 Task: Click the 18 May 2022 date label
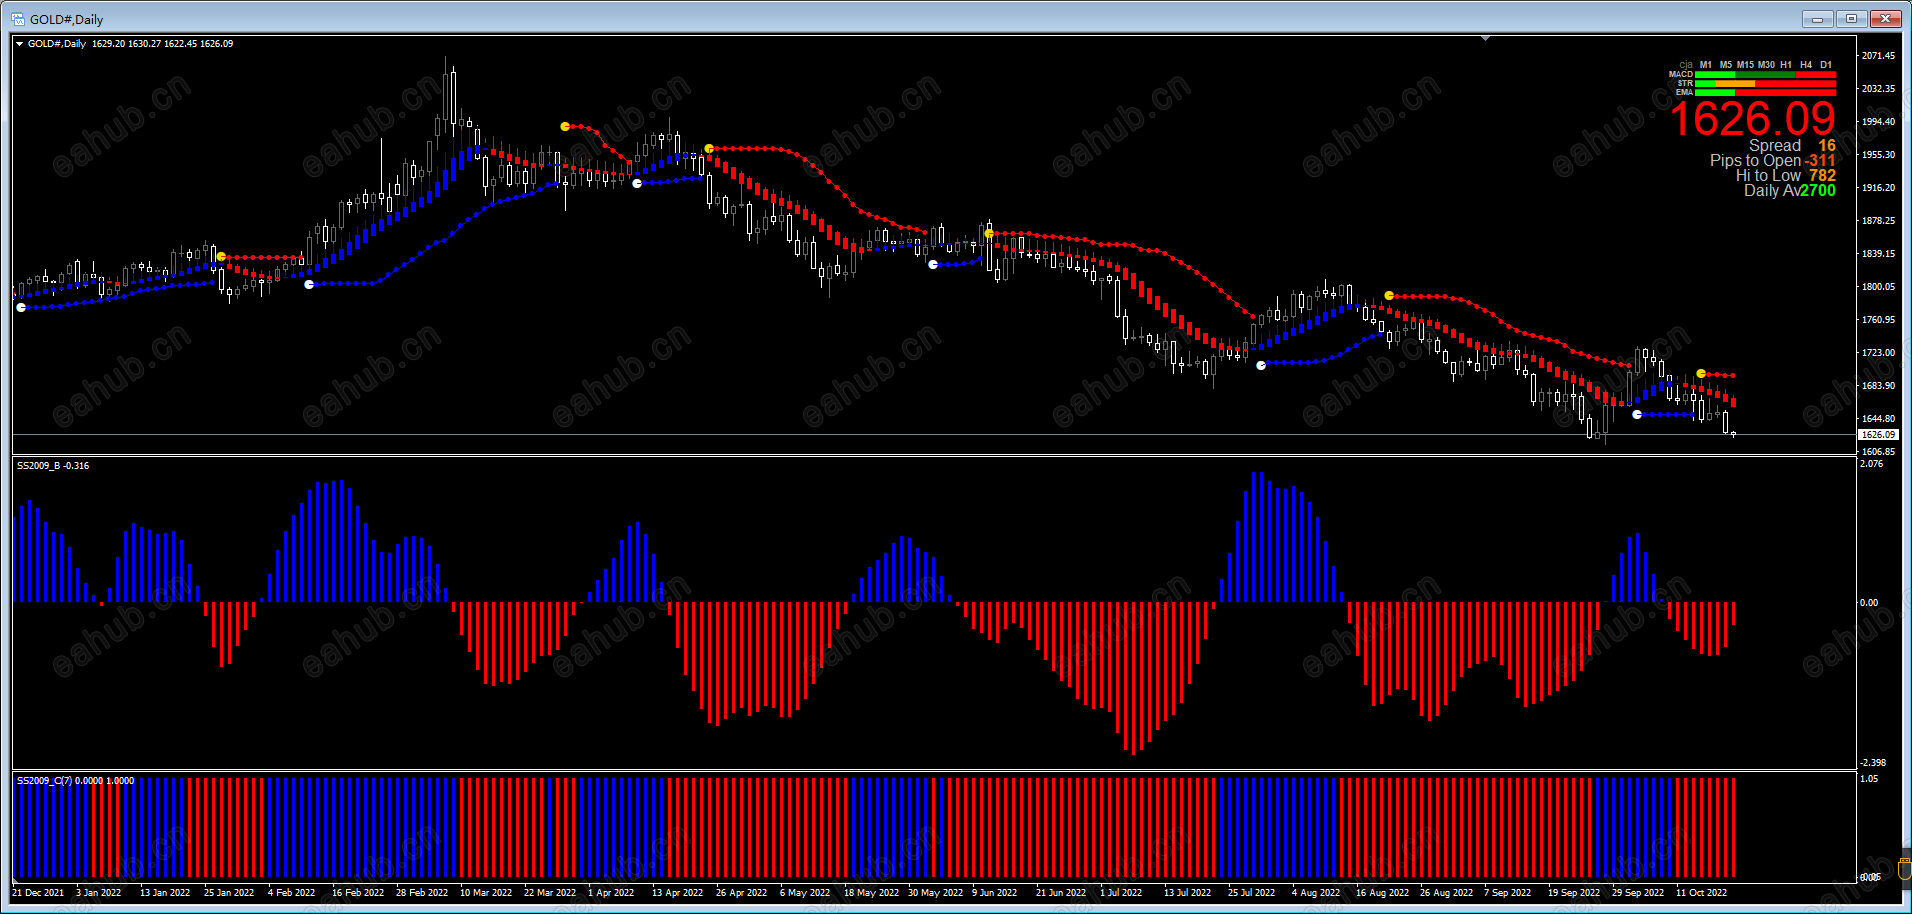(x=871, y=893)
